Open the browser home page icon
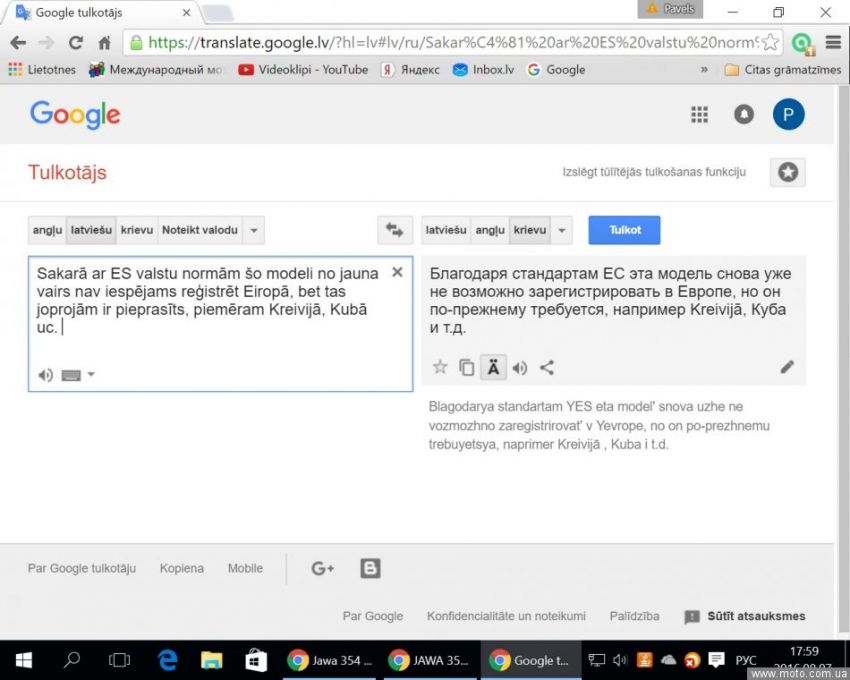 [x=104, y=42]
